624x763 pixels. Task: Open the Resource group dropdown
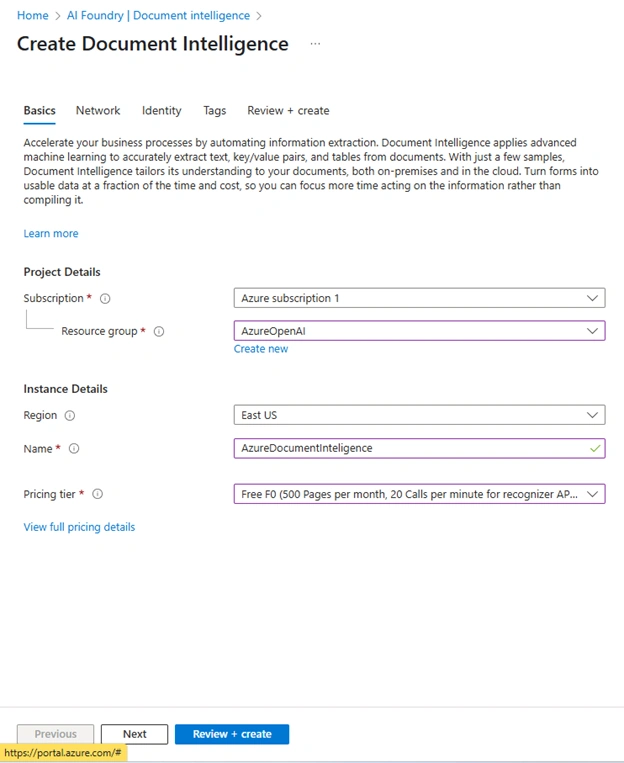click(x=420, y=331)
